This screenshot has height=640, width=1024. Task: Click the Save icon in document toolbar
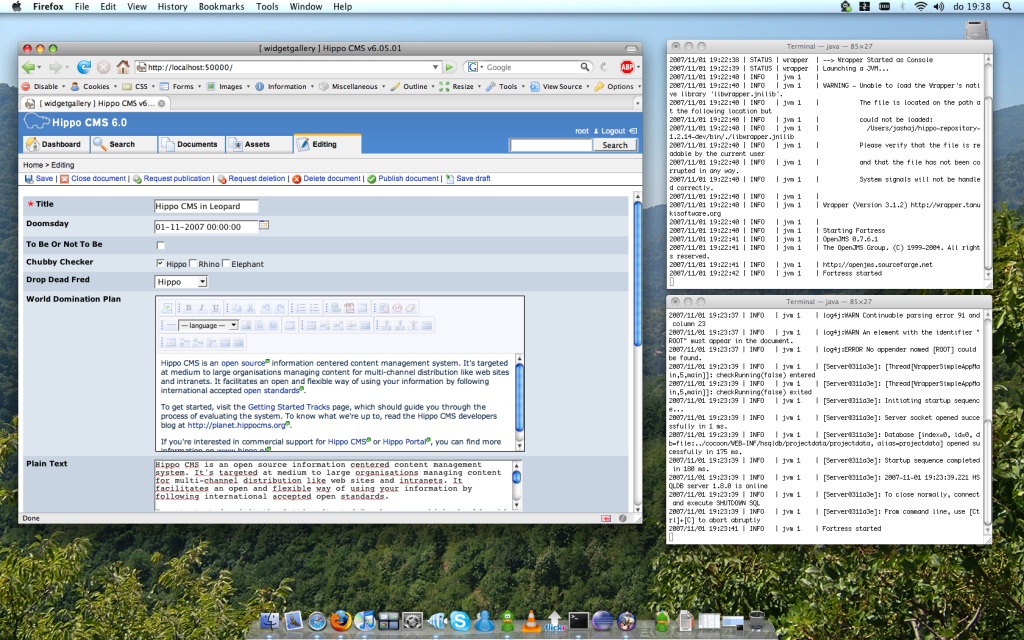pos(29,179)
